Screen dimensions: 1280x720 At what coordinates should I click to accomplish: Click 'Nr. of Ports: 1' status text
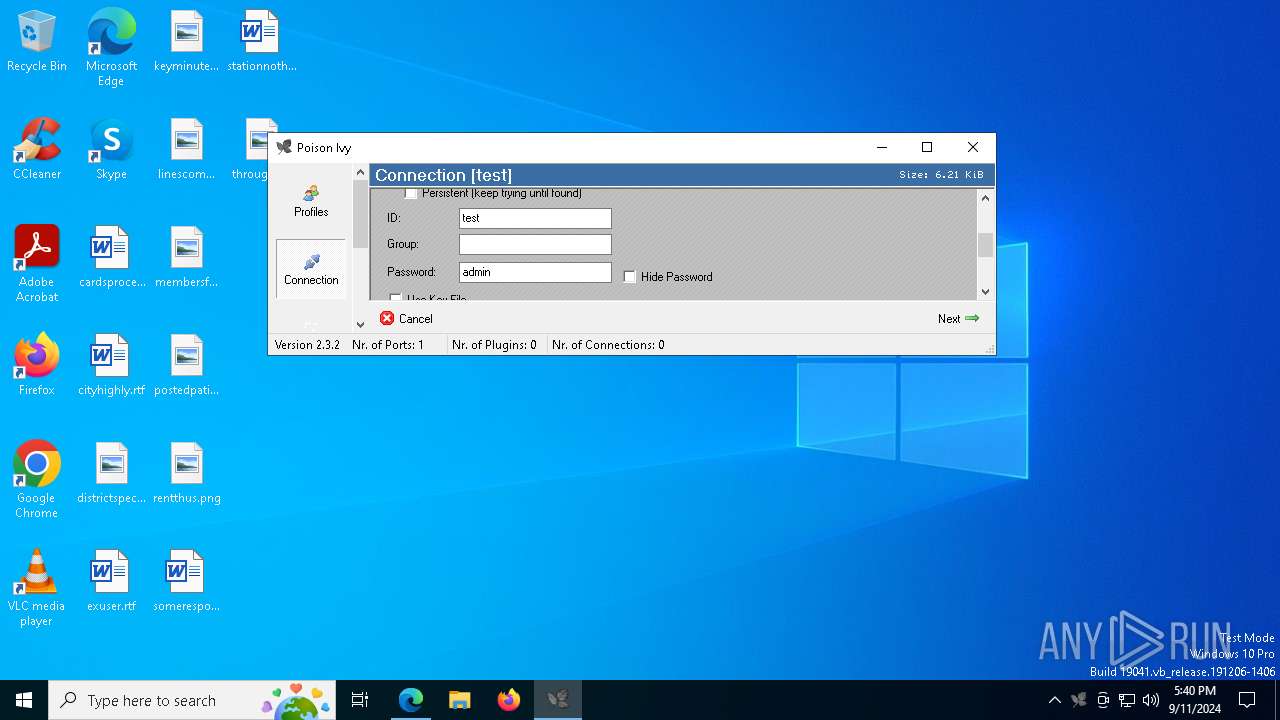coord(388,345)
